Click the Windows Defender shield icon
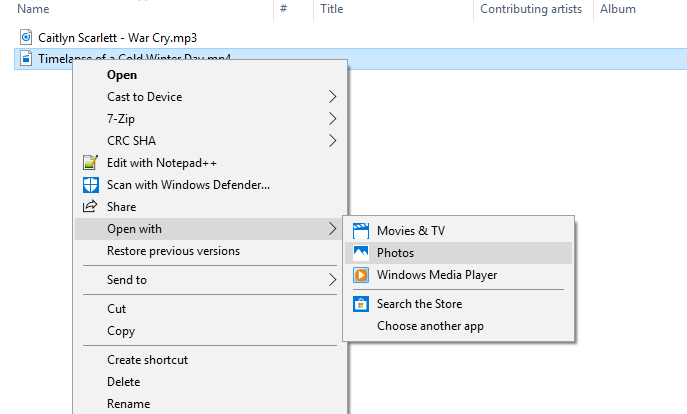 tap(91, 185)
